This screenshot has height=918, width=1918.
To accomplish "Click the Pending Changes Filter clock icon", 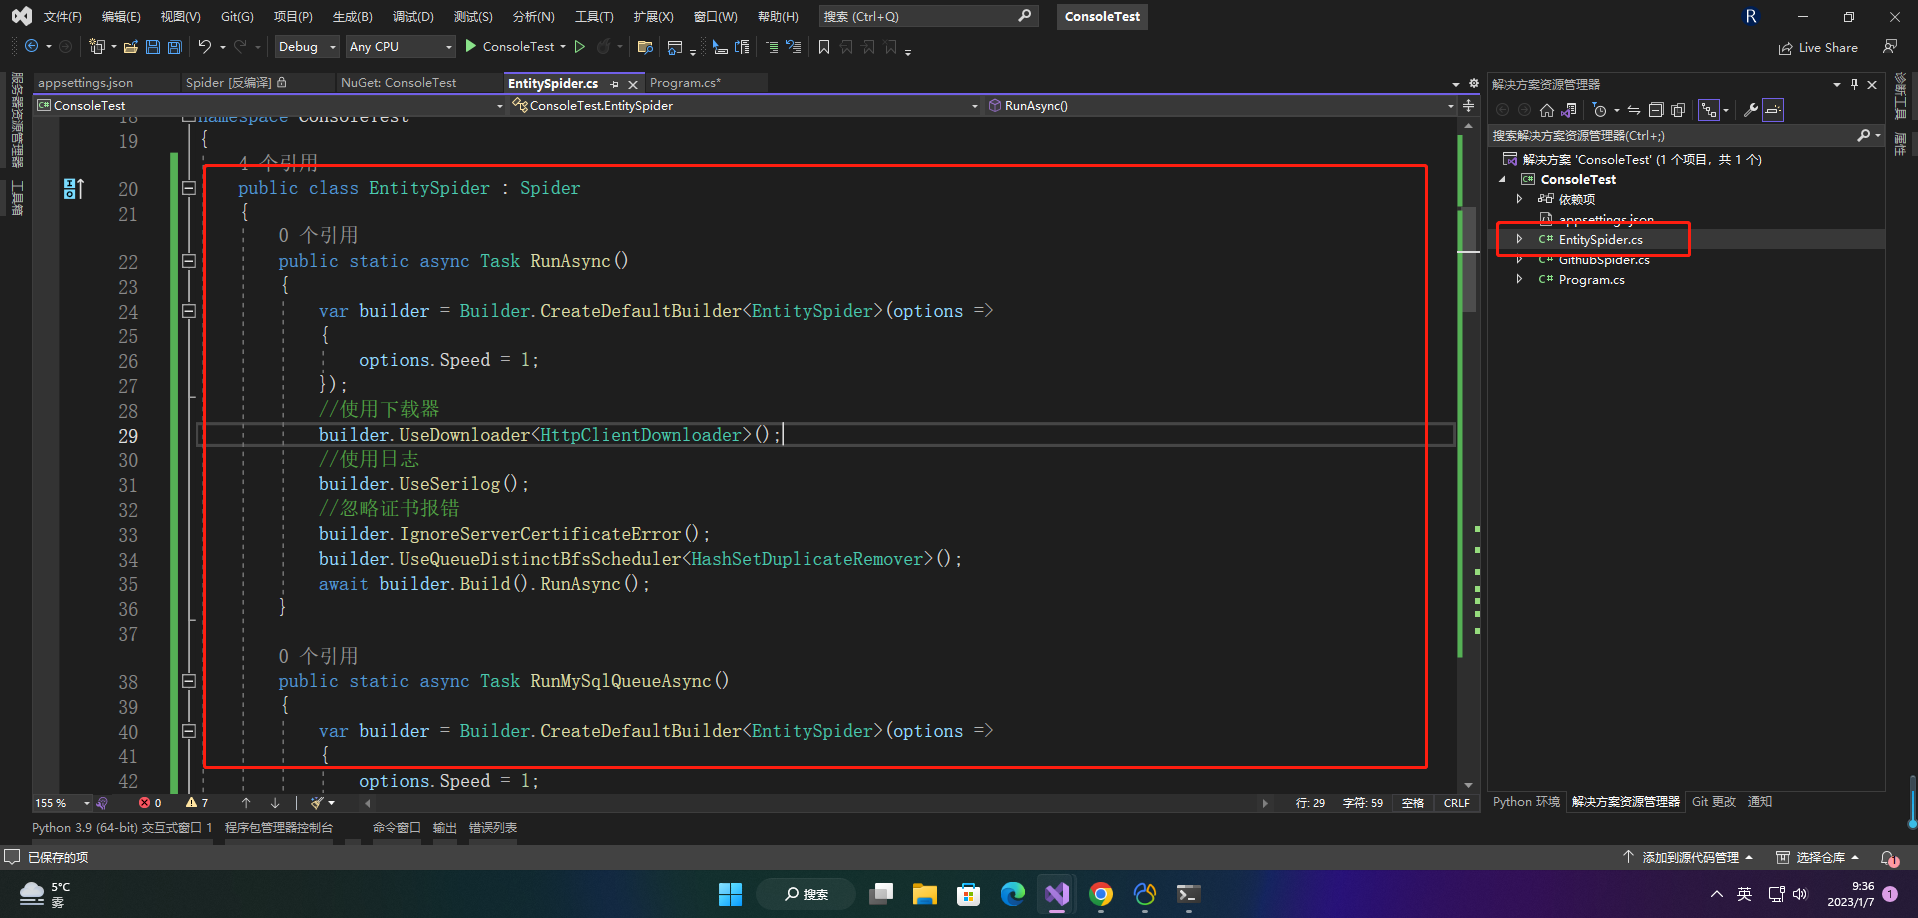I will (1600, 110).
